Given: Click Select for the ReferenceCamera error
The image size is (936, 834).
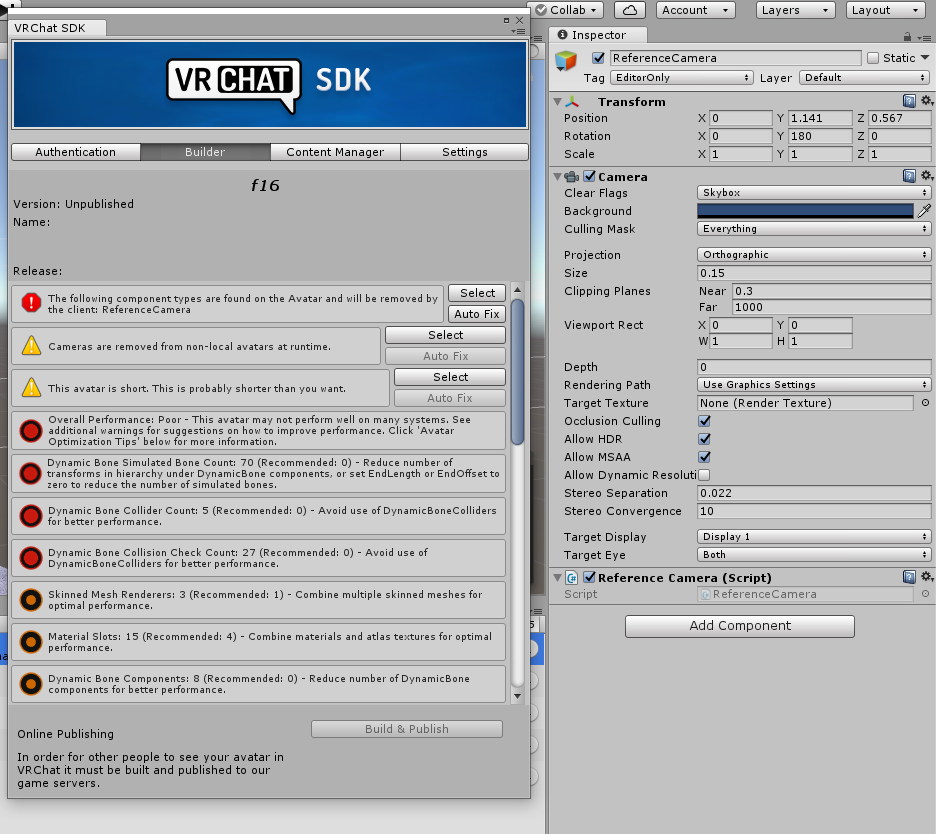Looking at the screenshot, I should pyautogui.click(x=476, y=293).
